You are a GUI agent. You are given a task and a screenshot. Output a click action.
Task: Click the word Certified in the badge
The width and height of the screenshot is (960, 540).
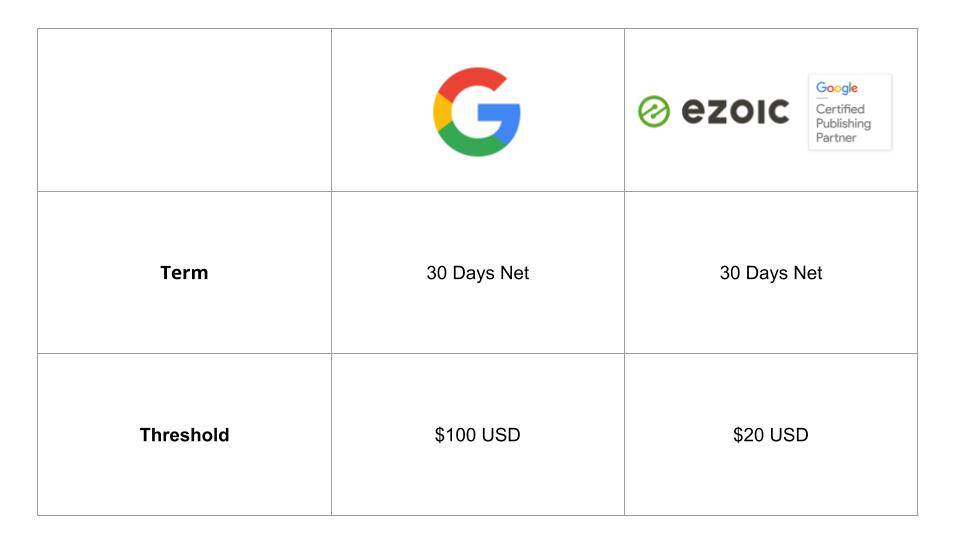(840, 109)
